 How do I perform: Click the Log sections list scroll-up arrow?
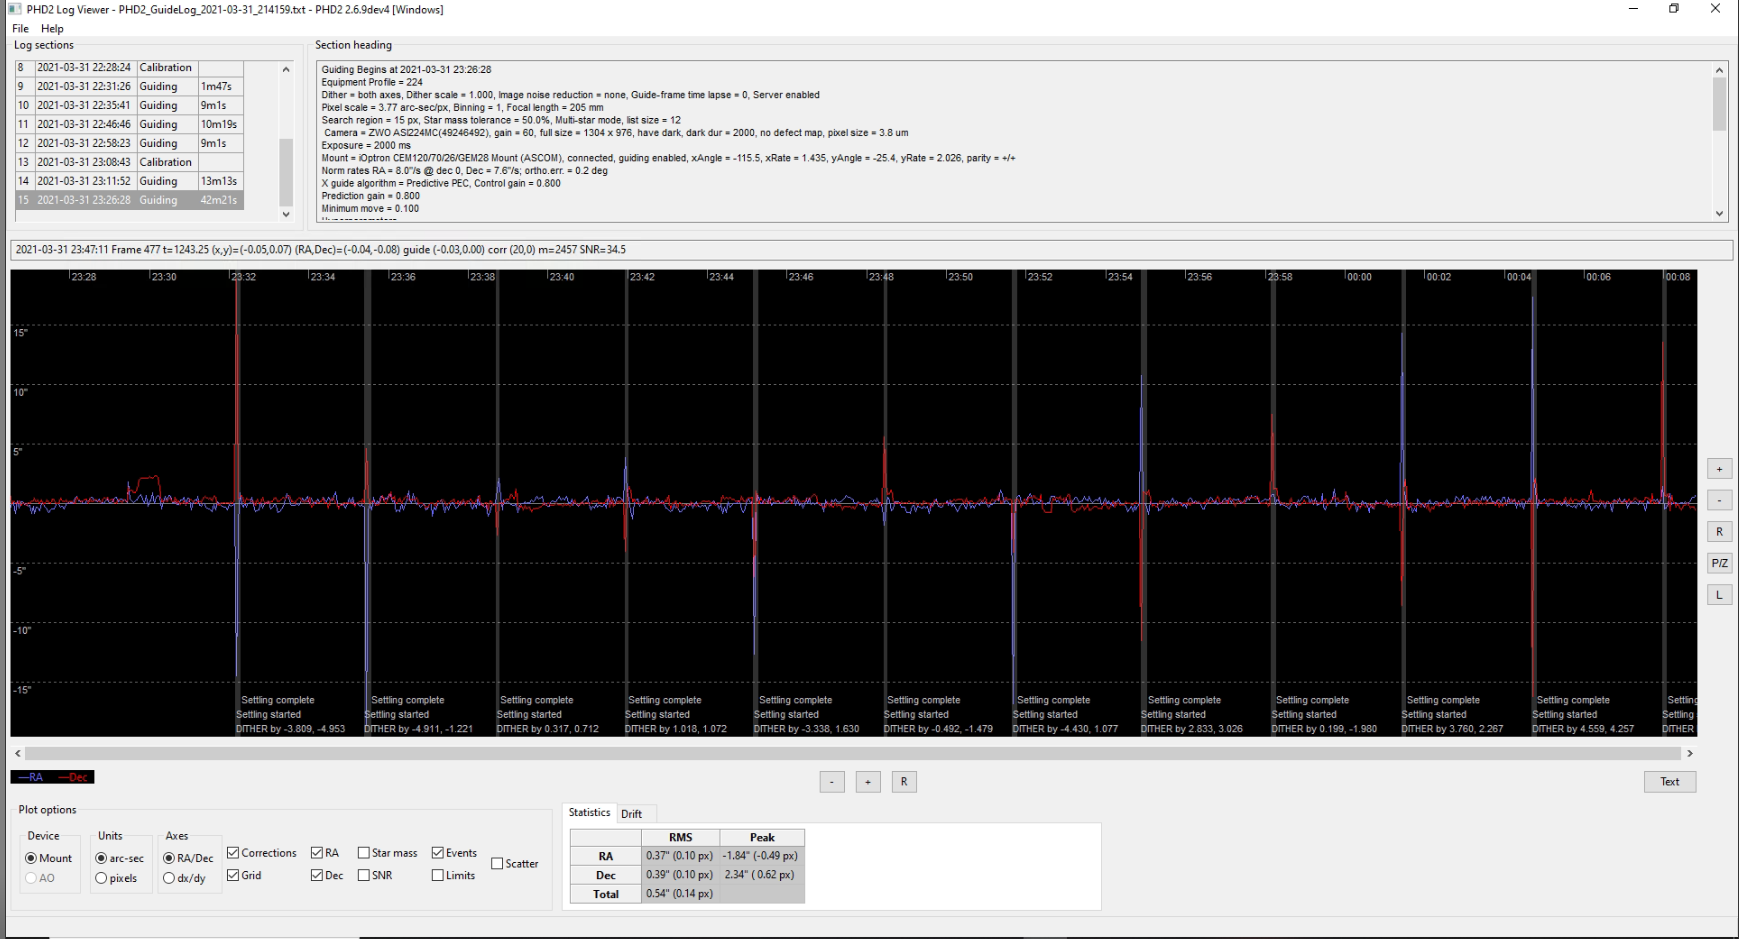[x=286, y=69]
